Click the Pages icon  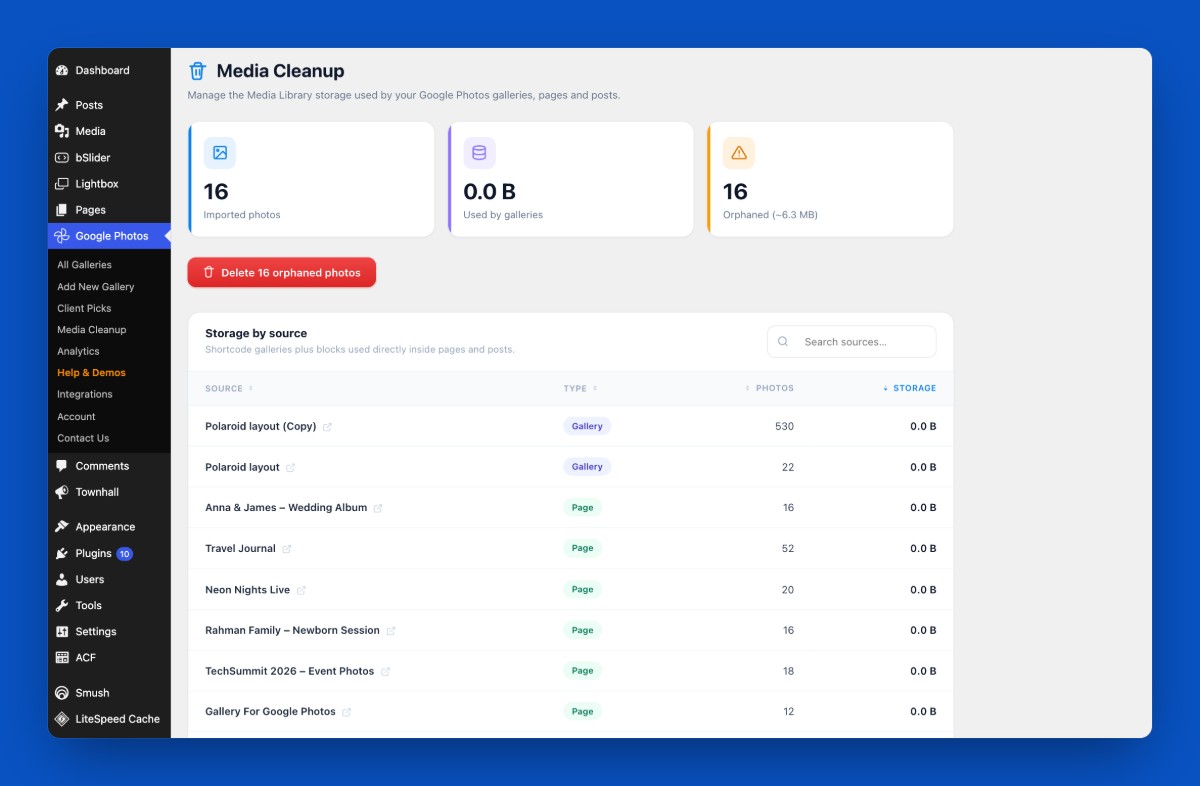pos(62,210)
